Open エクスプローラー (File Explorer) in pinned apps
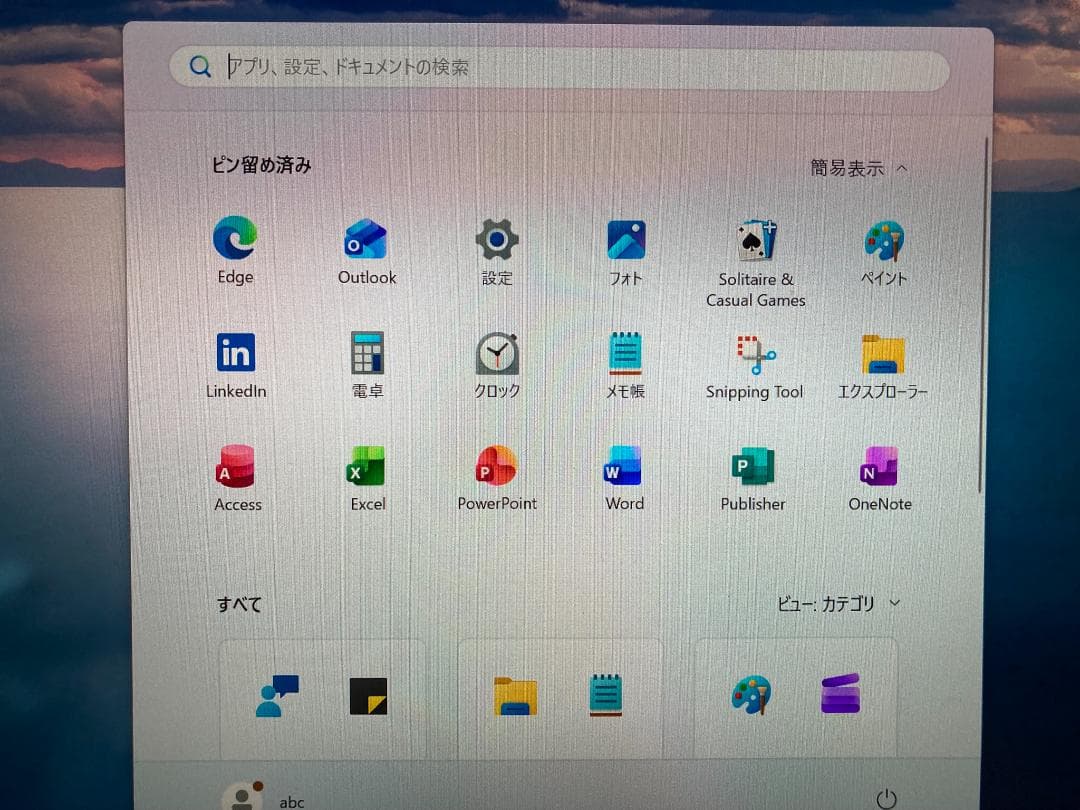This screenshot has width=1080, height=810. (x=882, y=367)
